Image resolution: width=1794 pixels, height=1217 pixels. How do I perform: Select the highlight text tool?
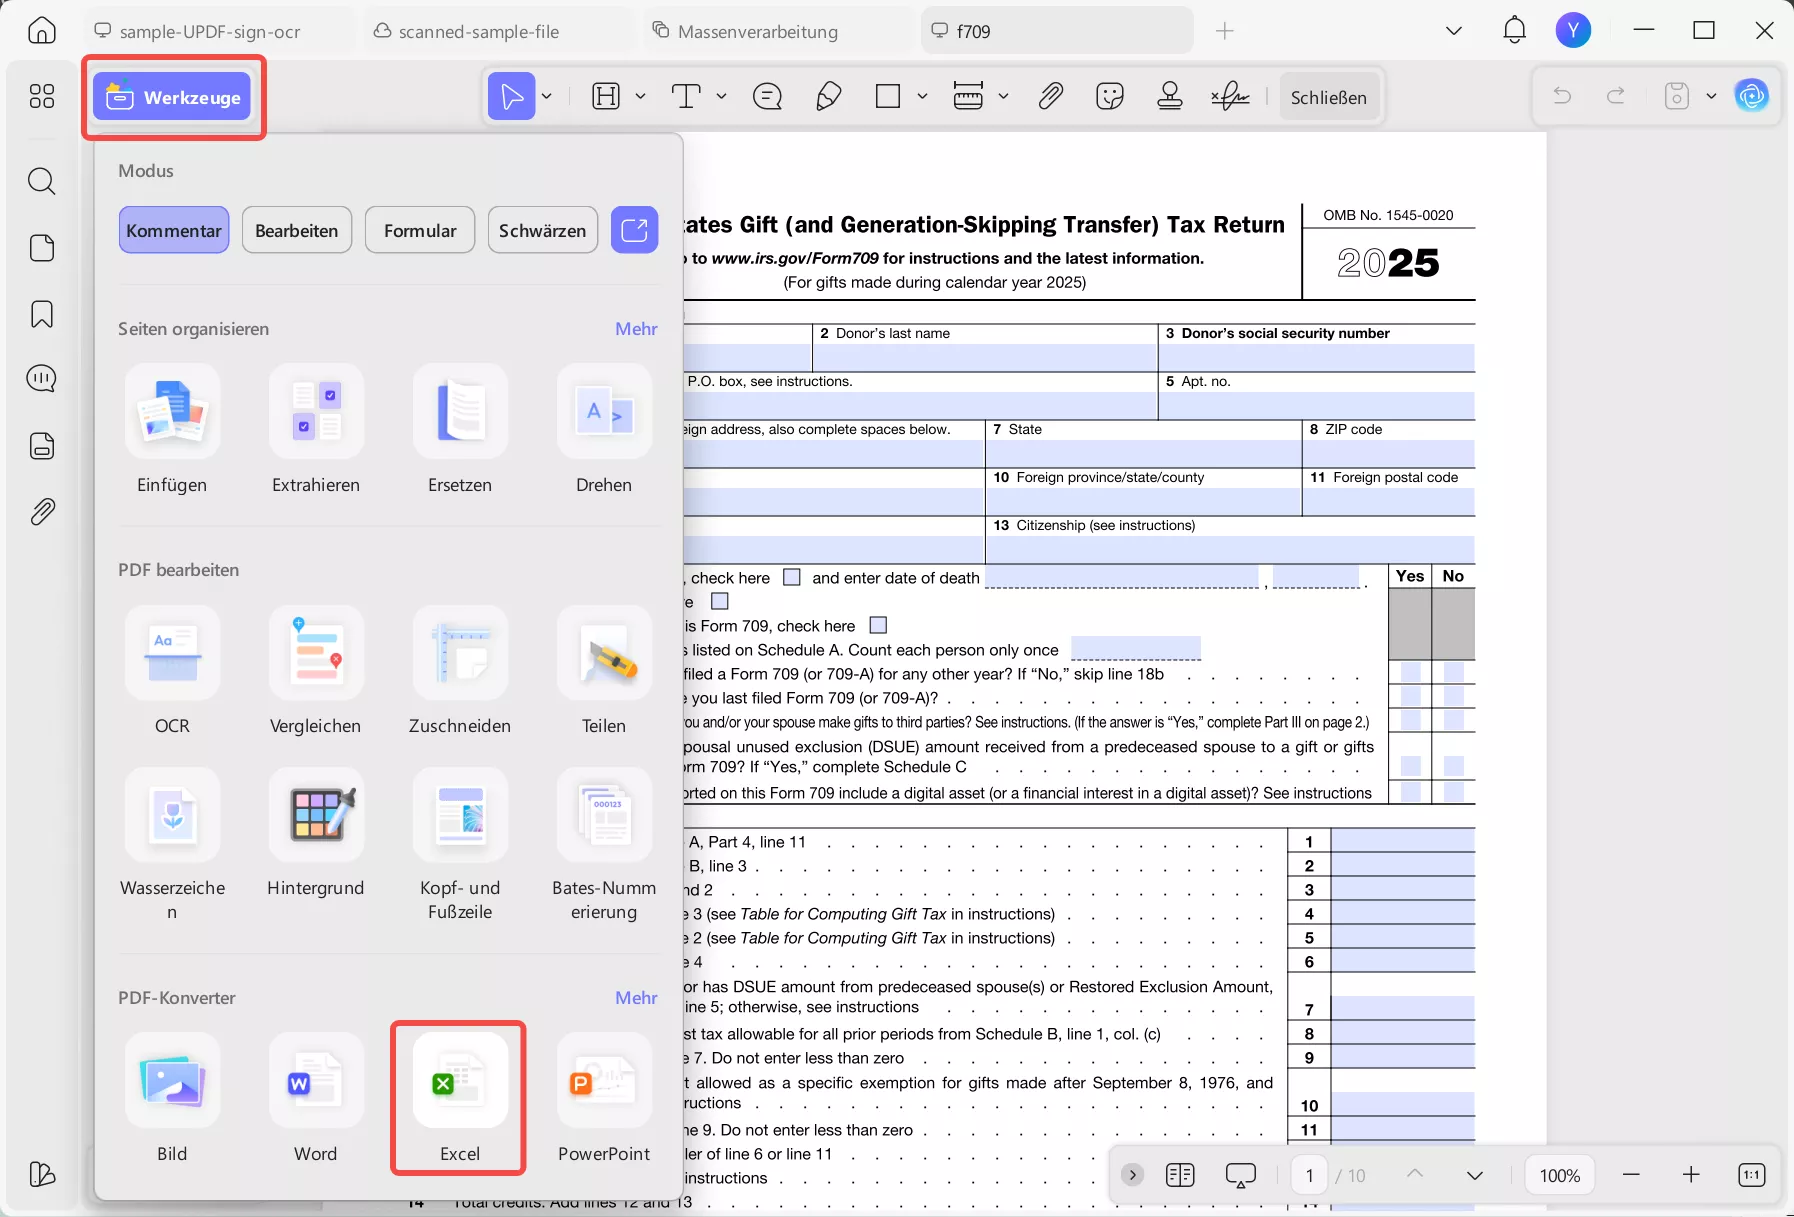coord(606,97)
